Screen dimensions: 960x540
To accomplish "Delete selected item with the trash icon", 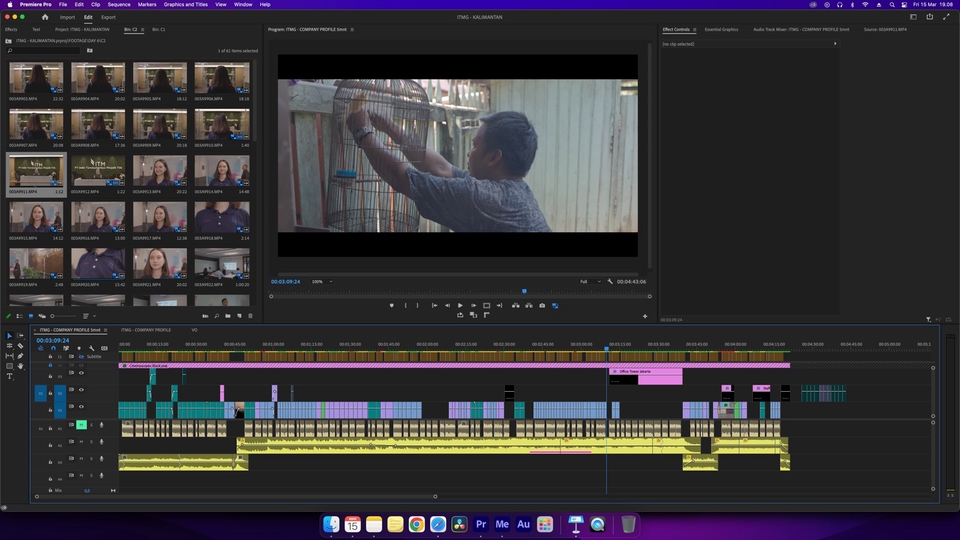I will pos(250,316).
